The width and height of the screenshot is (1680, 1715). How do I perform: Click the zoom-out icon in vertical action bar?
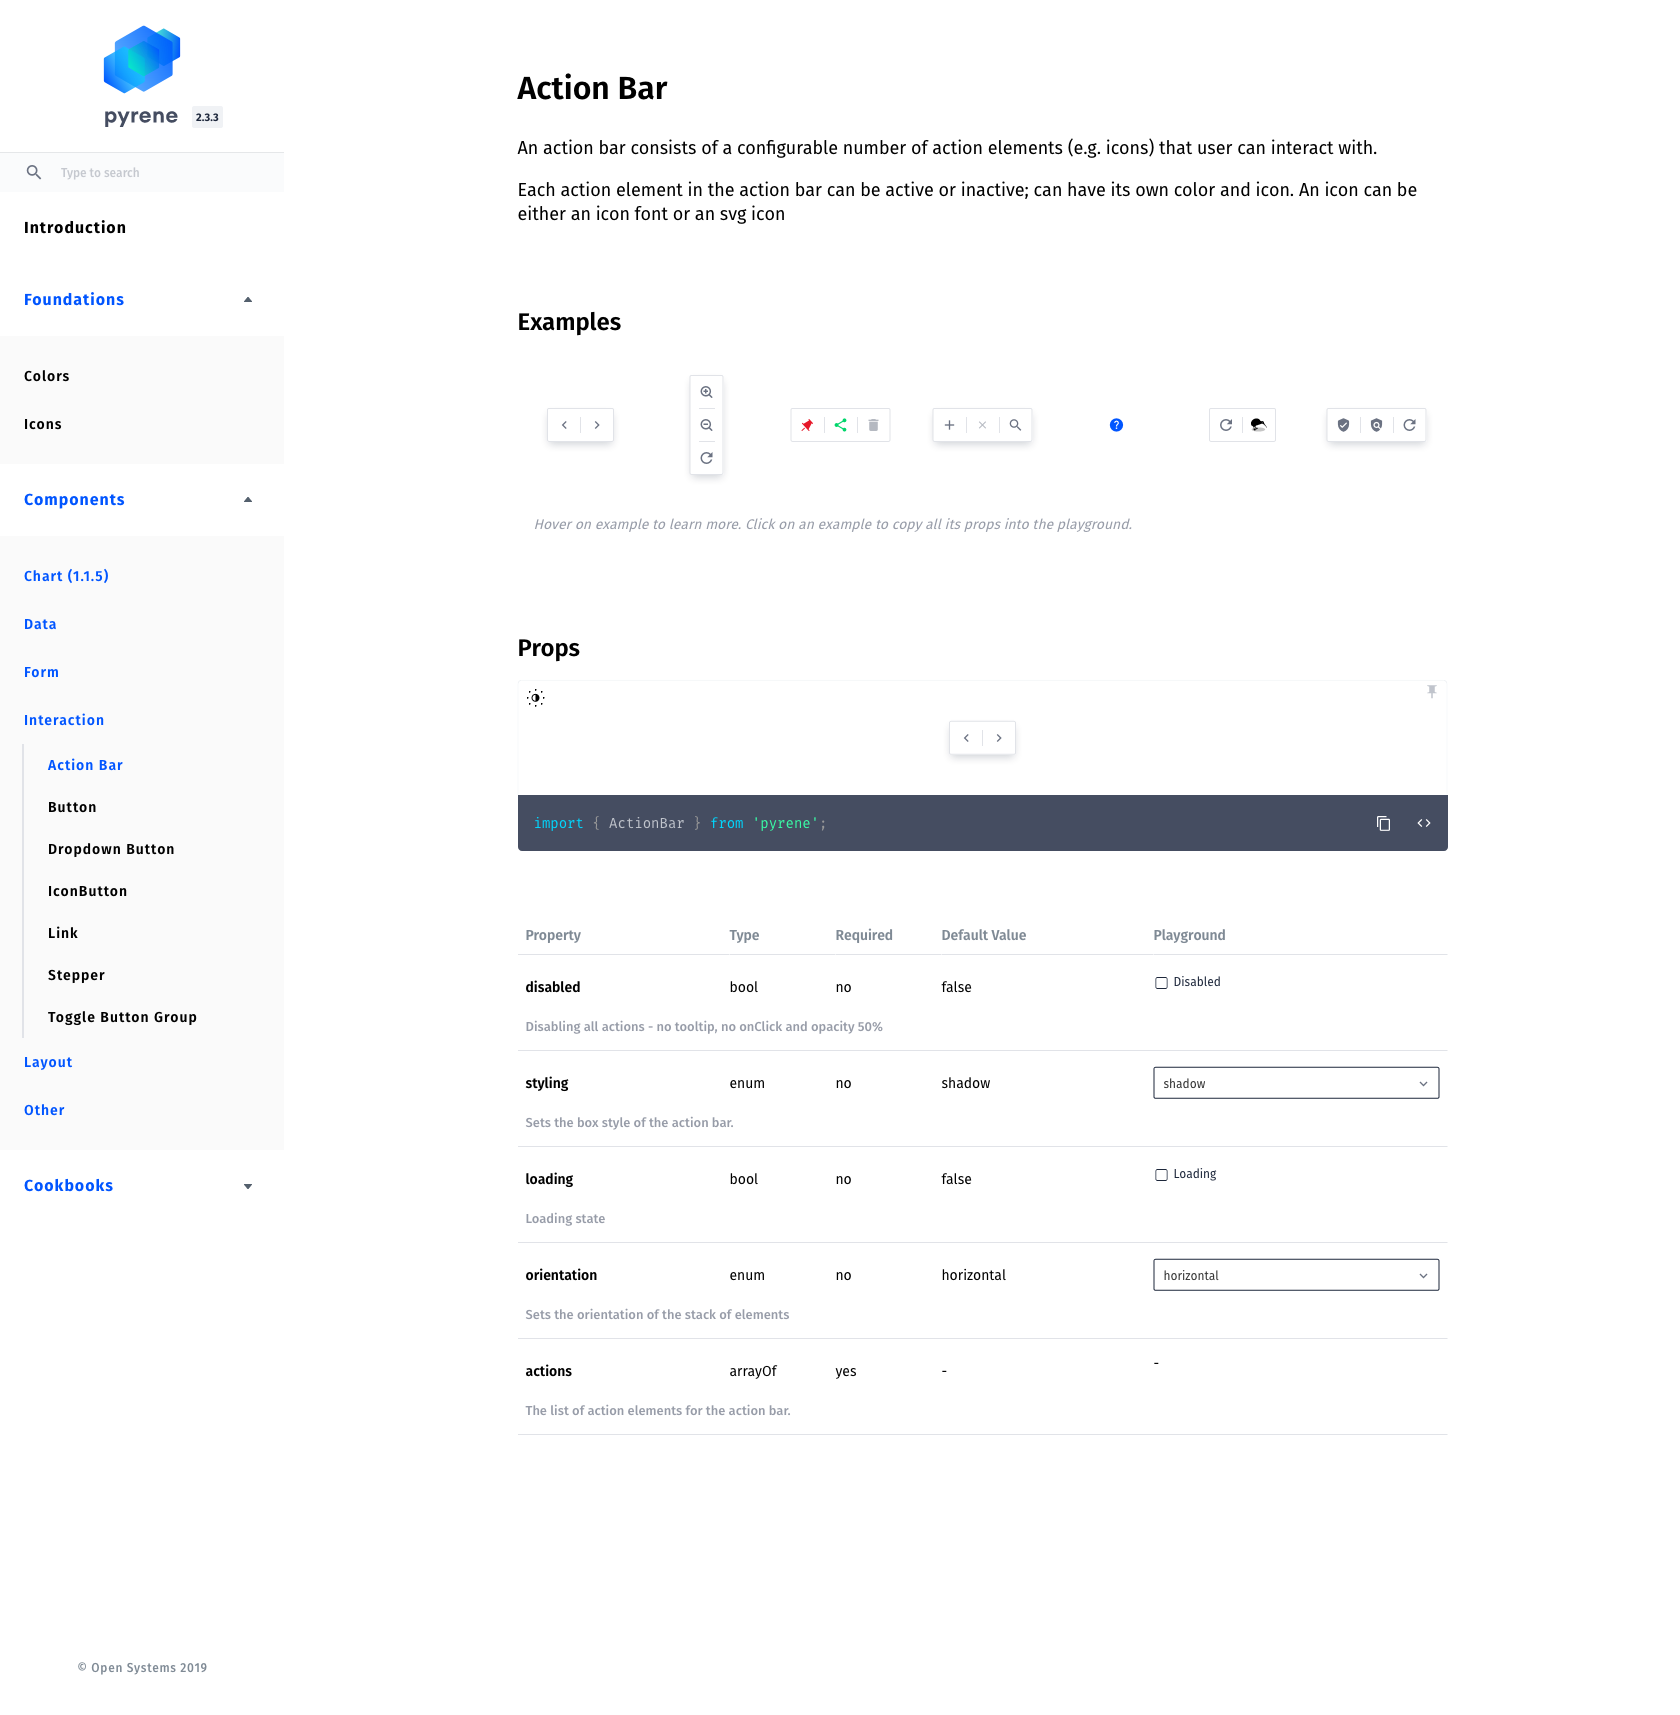pos(706,425)
